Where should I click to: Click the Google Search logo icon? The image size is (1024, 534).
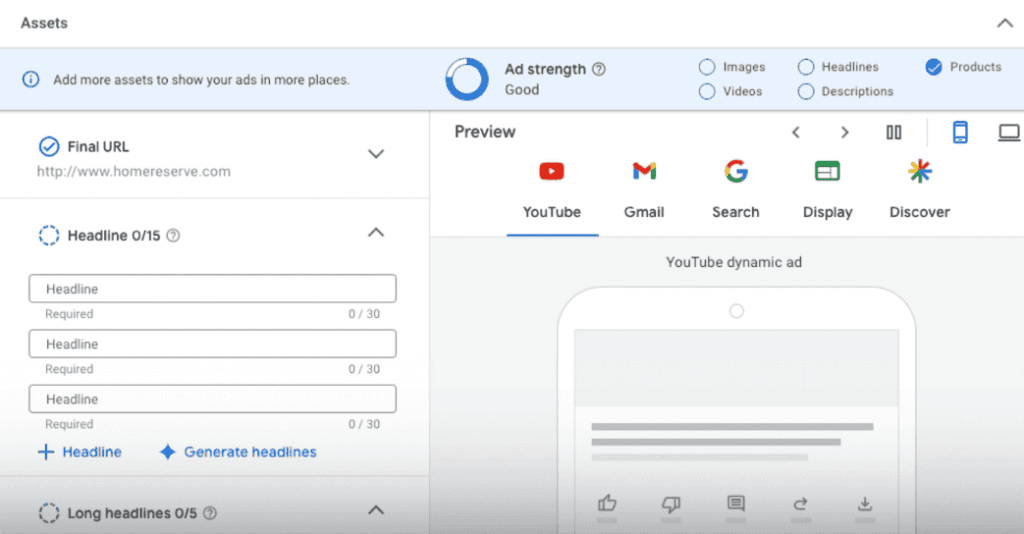pos(736,172)
